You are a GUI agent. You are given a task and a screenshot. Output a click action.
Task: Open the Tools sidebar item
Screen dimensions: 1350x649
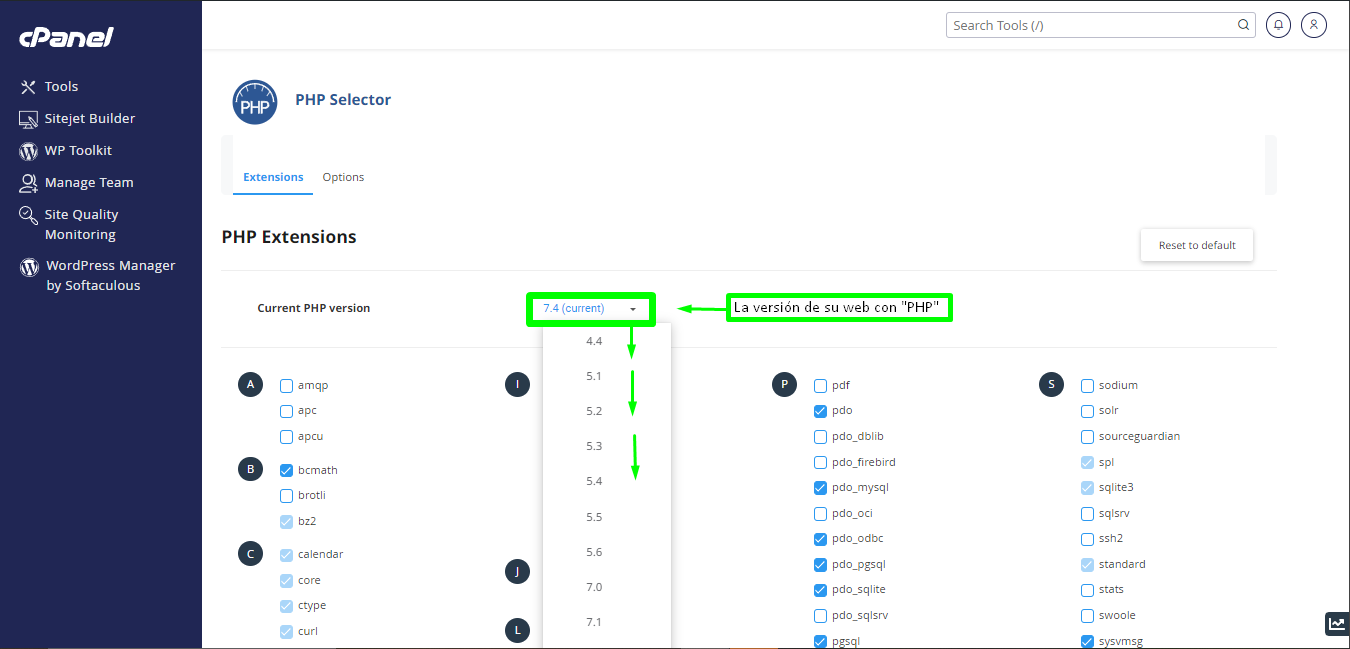pyautogui.click(x=60, y=86)
